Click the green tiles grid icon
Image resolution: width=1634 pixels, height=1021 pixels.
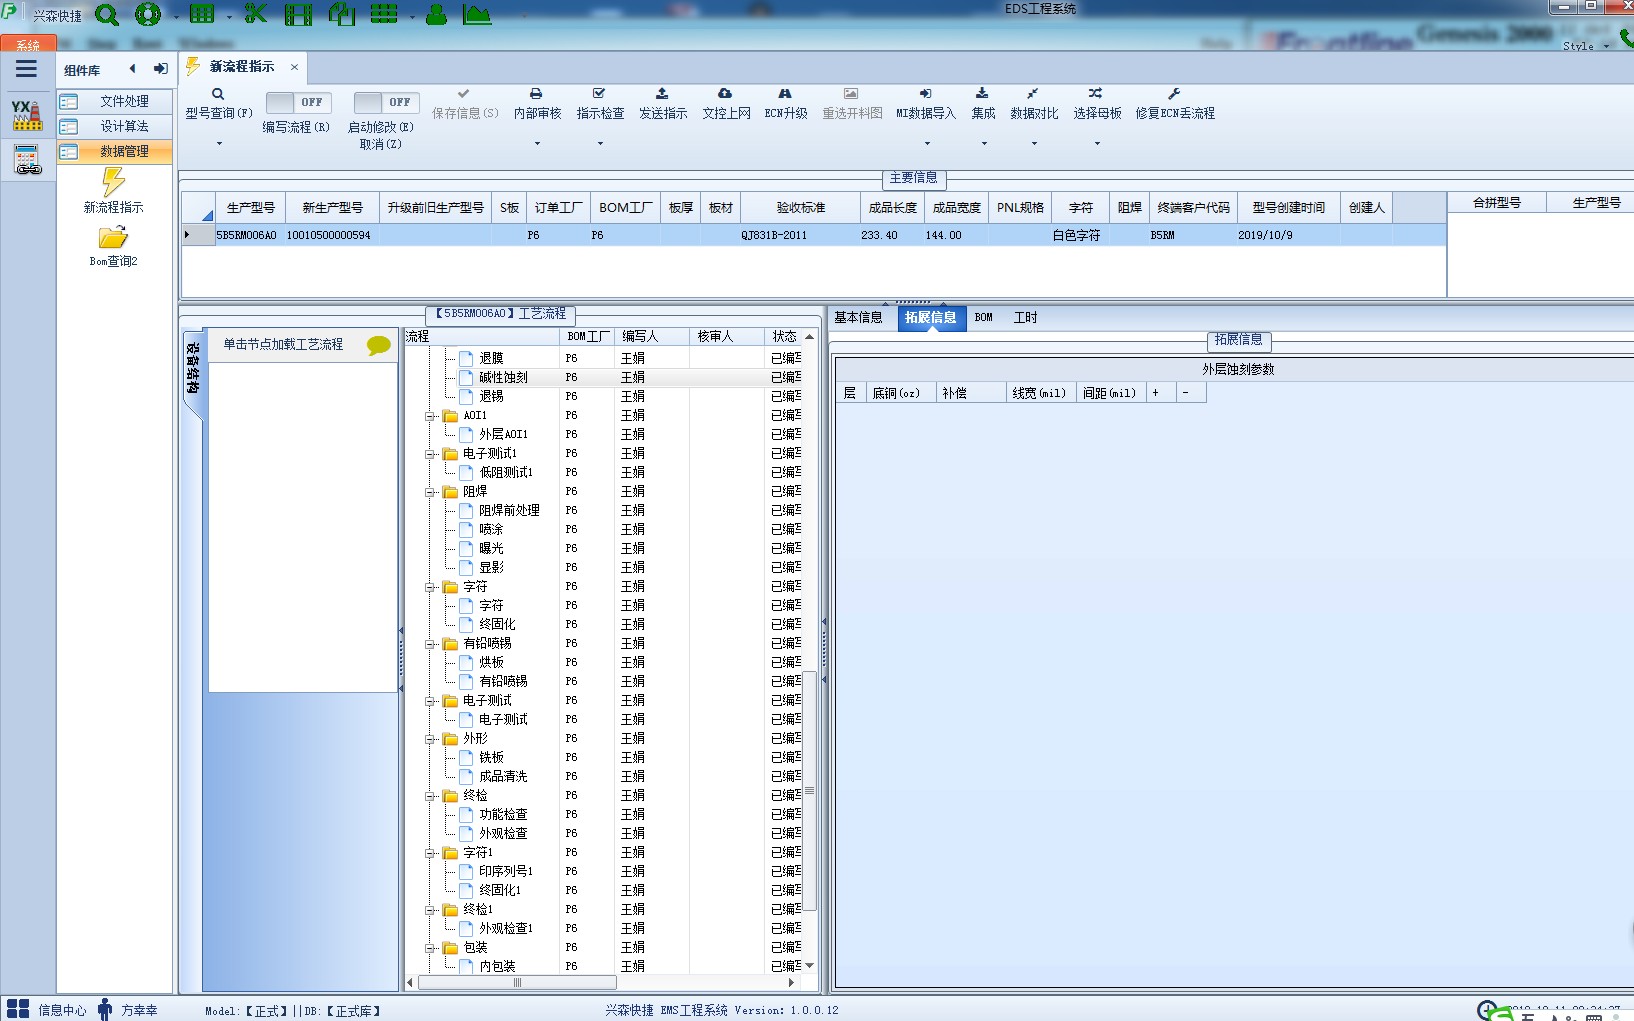tap(384, 14)
